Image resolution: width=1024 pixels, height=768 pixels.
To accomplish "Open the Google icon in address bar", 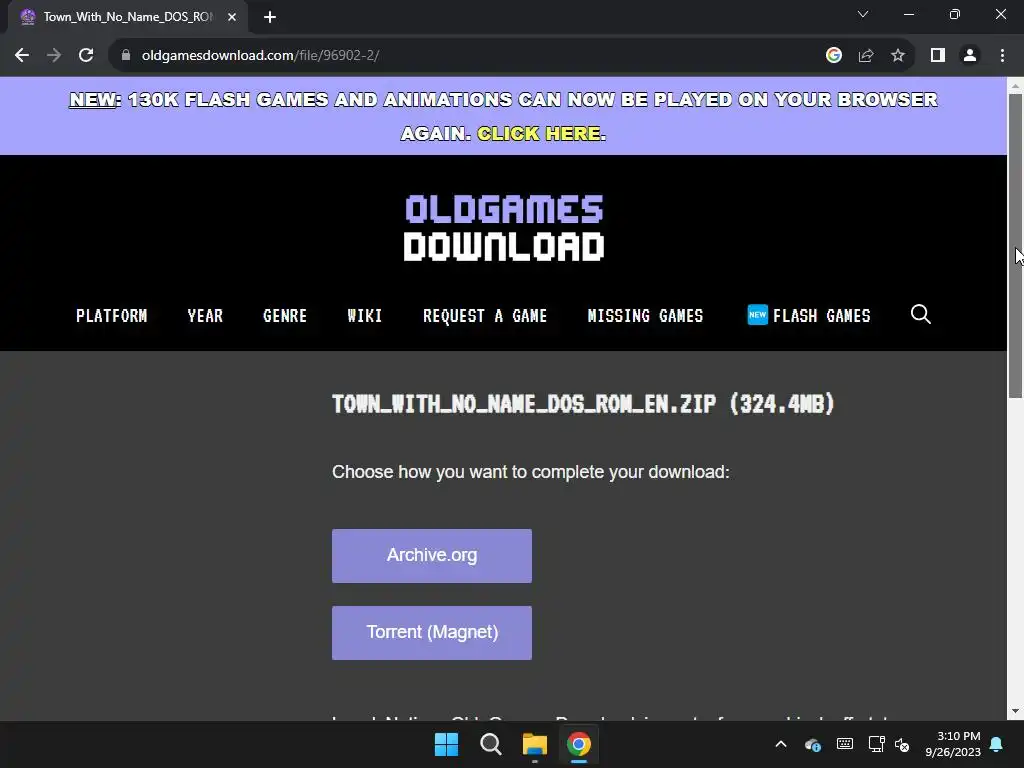I will click(x=833, y=56).
